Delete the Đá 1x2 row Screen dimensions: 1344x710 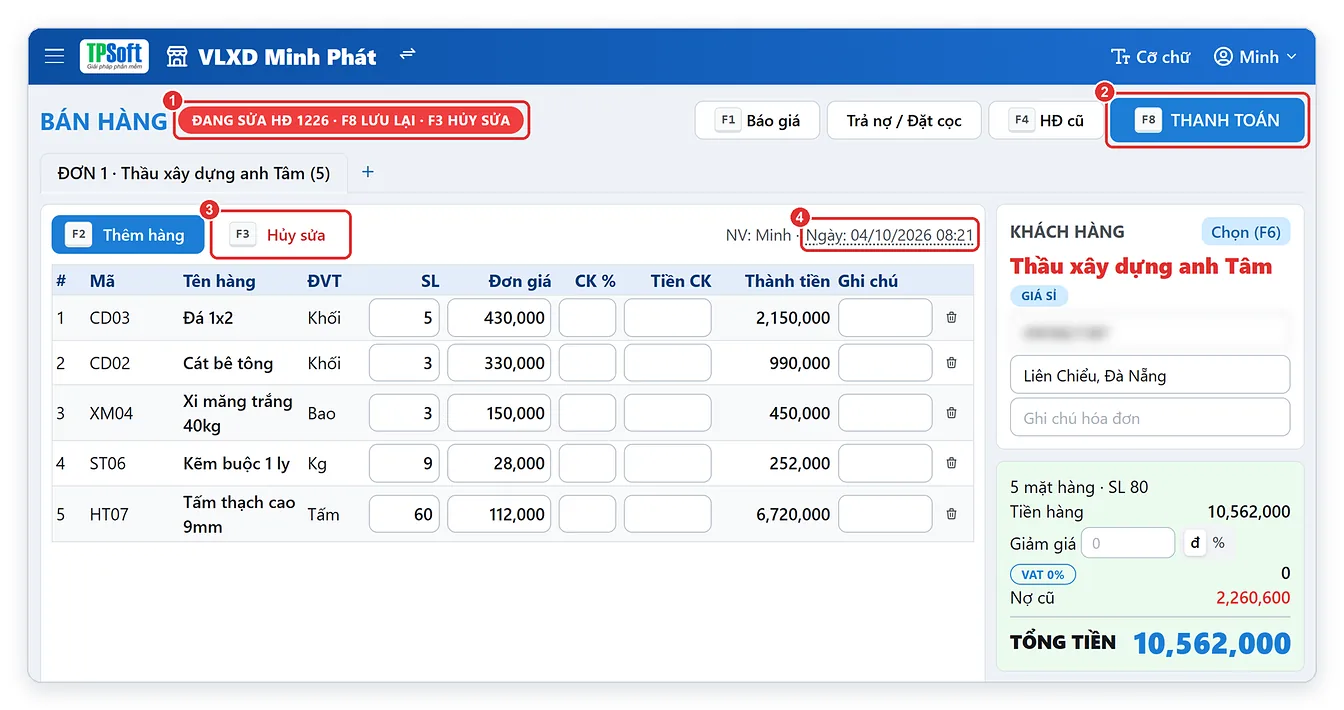(951, 318)
